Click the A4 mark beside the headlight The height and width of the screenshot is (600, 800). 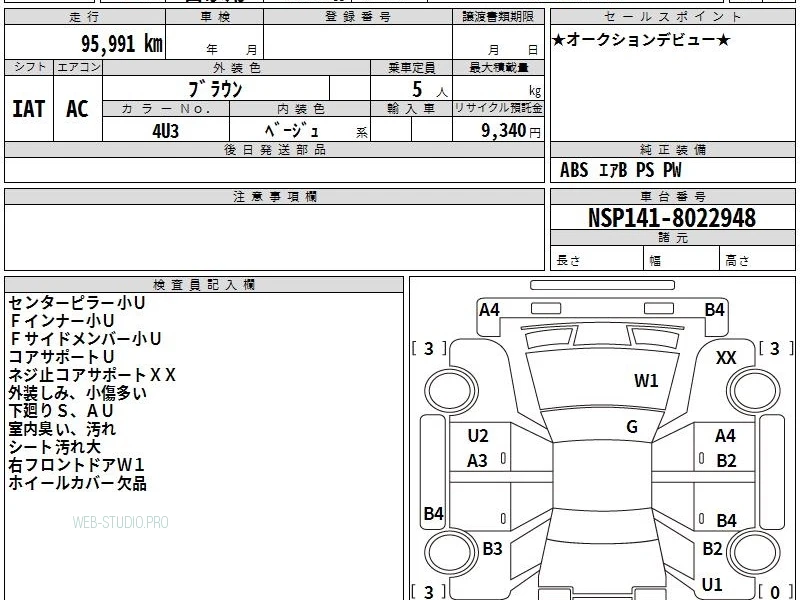489,310
